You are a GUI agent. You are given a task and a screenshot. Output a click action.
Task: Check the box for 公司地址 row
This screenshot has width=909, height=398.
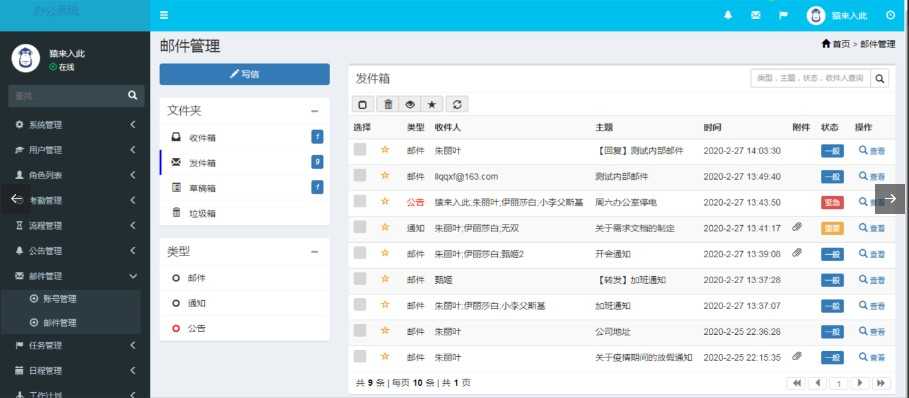tap(360, 330)
